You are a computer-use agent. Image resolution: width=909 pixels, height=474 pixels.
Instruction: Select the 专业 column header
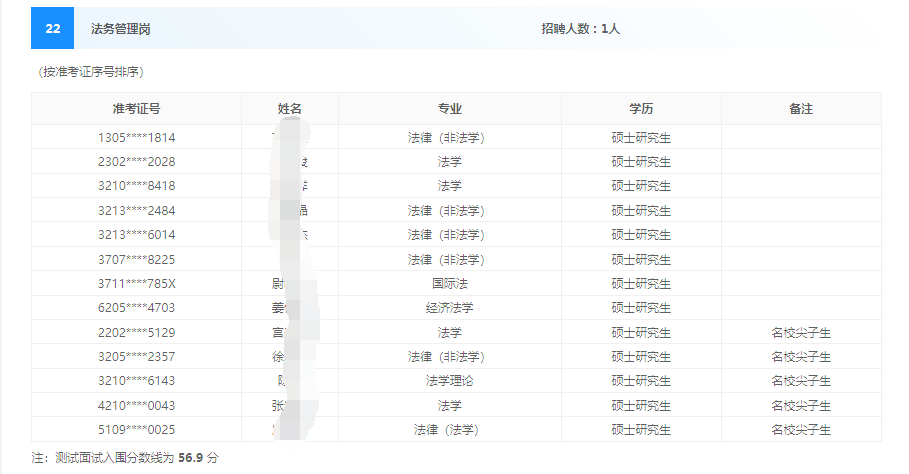click(449, 109)
